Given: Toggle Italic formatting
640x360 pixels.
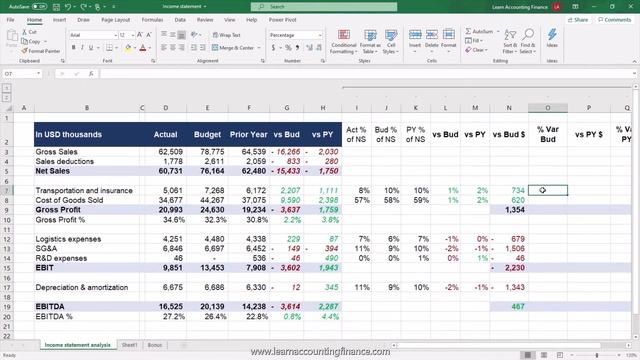Looking at the screenshot, I should (x=82, y=48).
